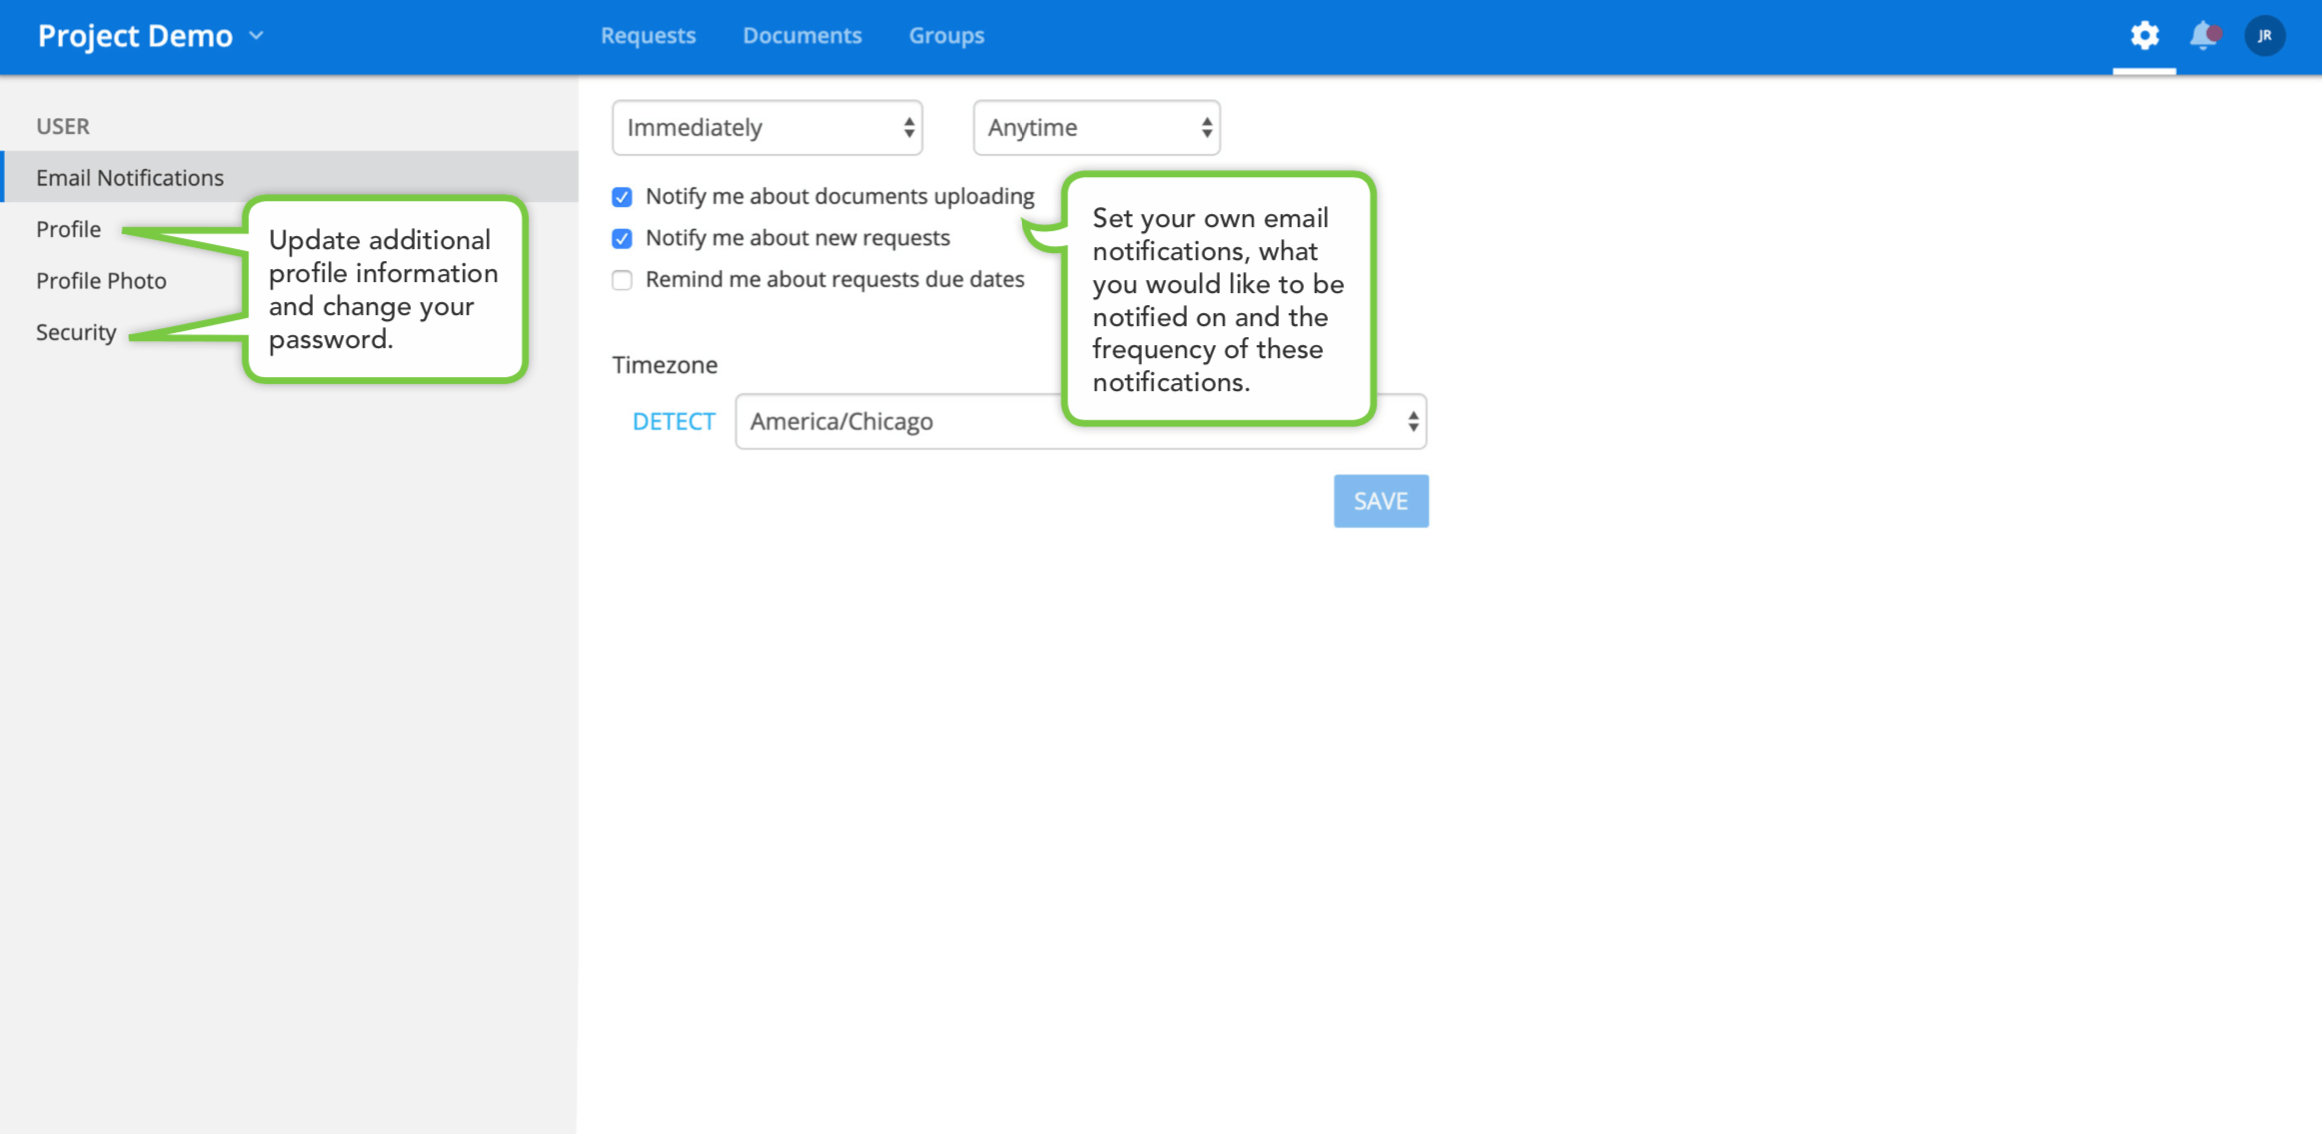Open notifications bell icon

(2203, 36)
